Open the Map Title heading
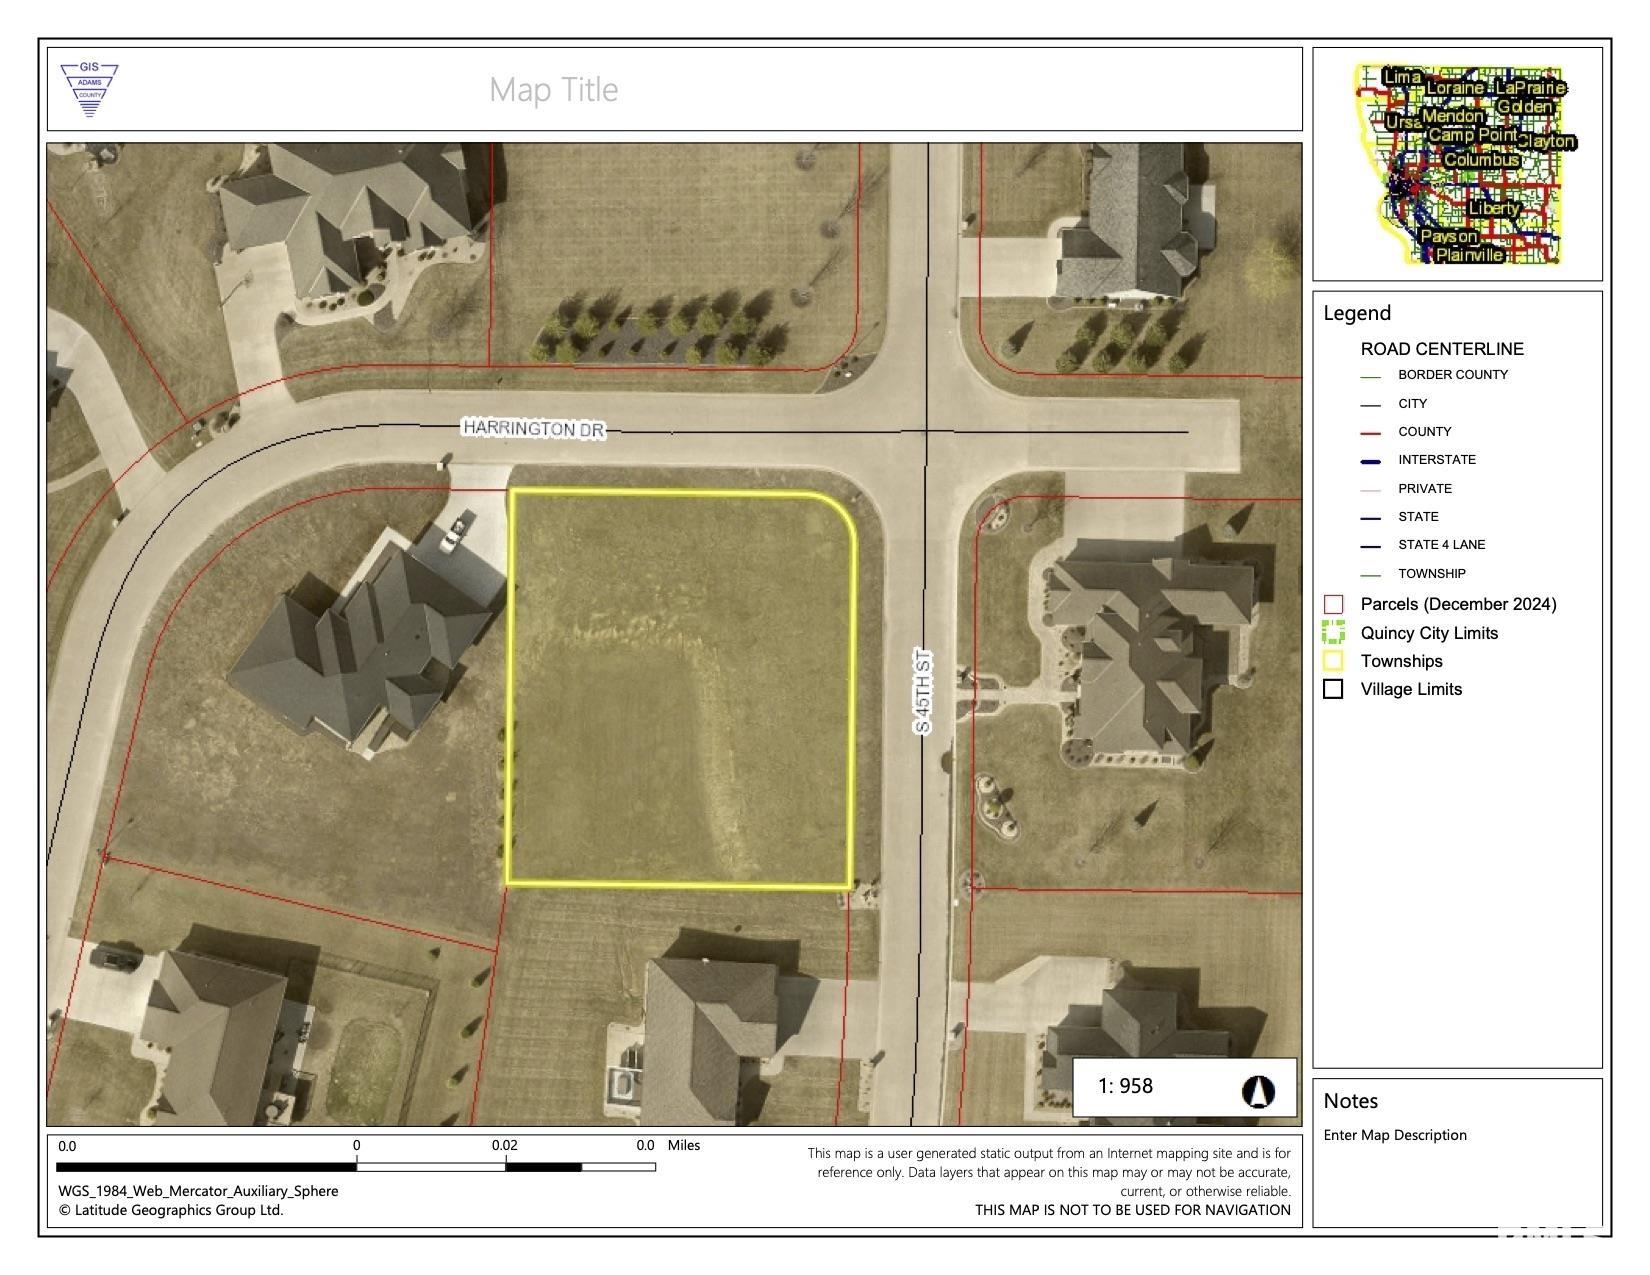Screen dimensions: 1650x1275 point(554,89)
